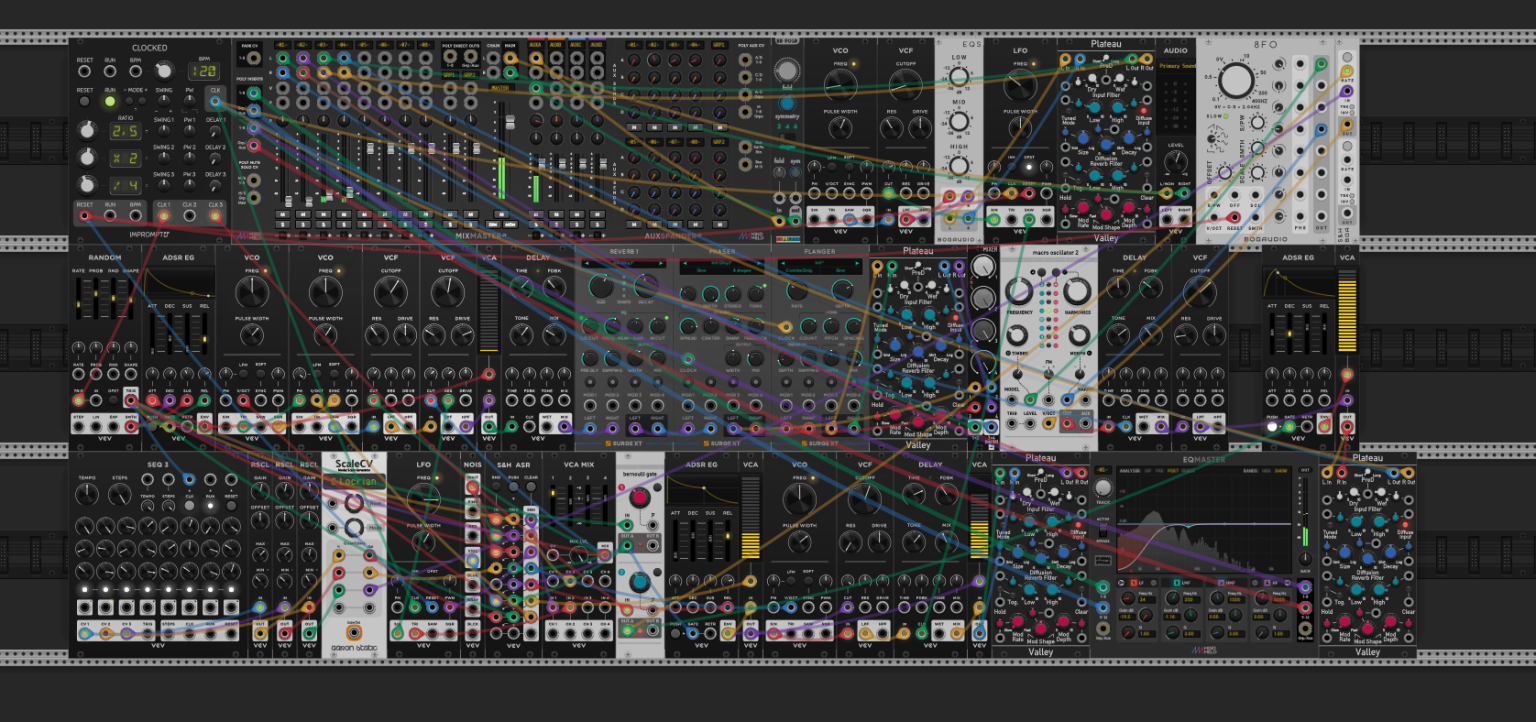This screenshot has height=722, width=1536.
Task: Open the Locrian scale display on ScaleCV
Action: [x=354, y=481]
